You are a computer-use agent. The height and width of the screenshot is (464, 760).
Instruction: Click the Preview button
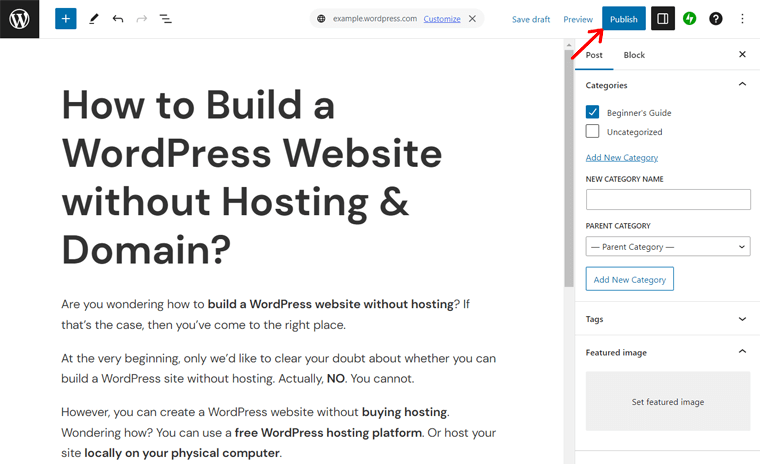[578, 19]
